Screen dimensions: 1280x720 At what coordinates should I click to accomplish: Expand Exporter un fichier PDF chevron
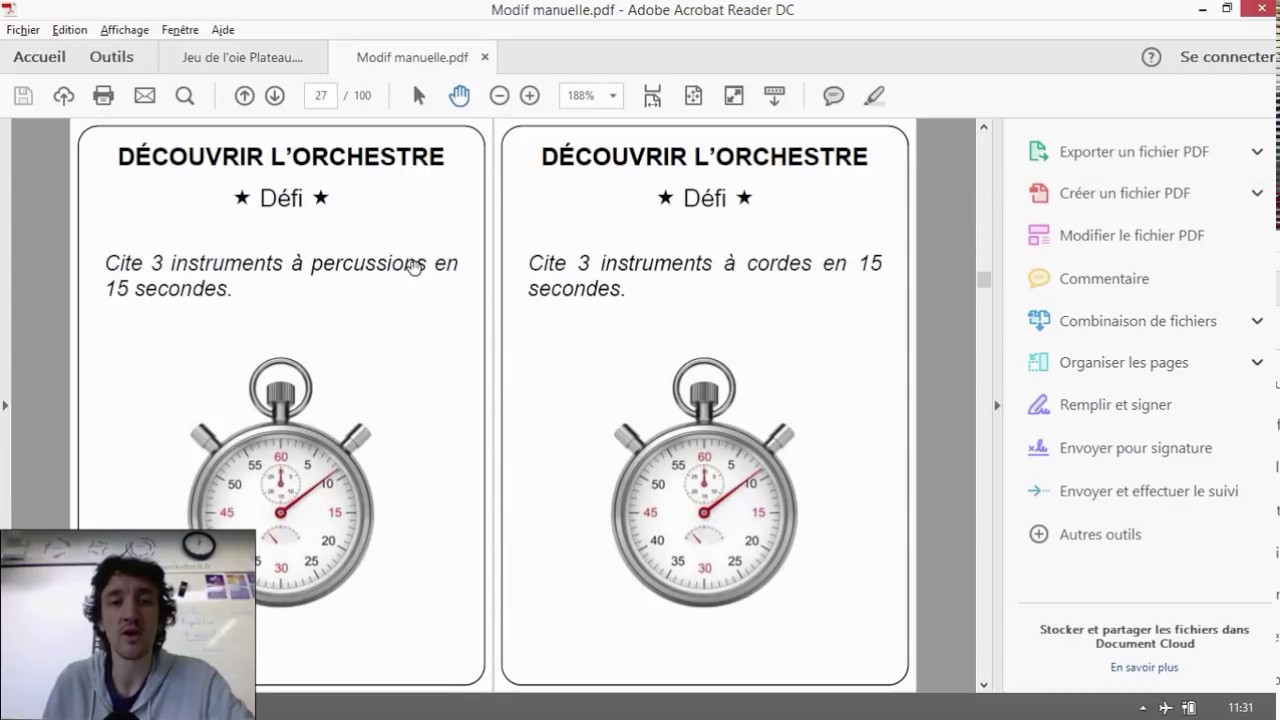pyautogui.click(x=1257, y=152)
